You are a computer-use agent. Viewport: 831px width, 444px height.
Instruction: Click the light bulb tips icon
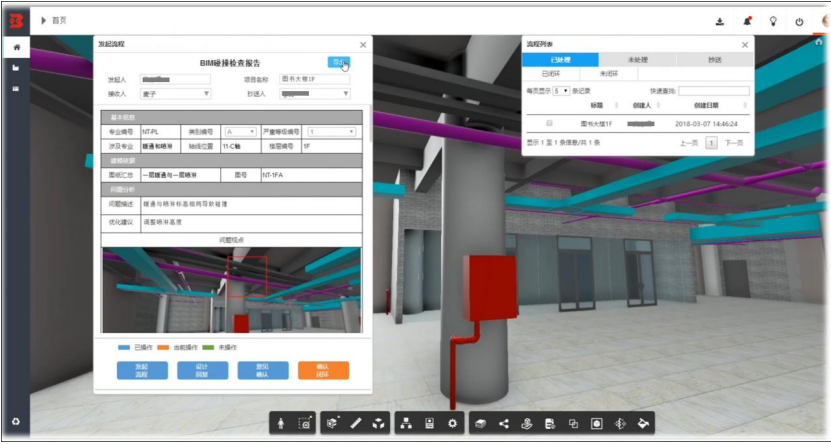[x=773, y=22]
